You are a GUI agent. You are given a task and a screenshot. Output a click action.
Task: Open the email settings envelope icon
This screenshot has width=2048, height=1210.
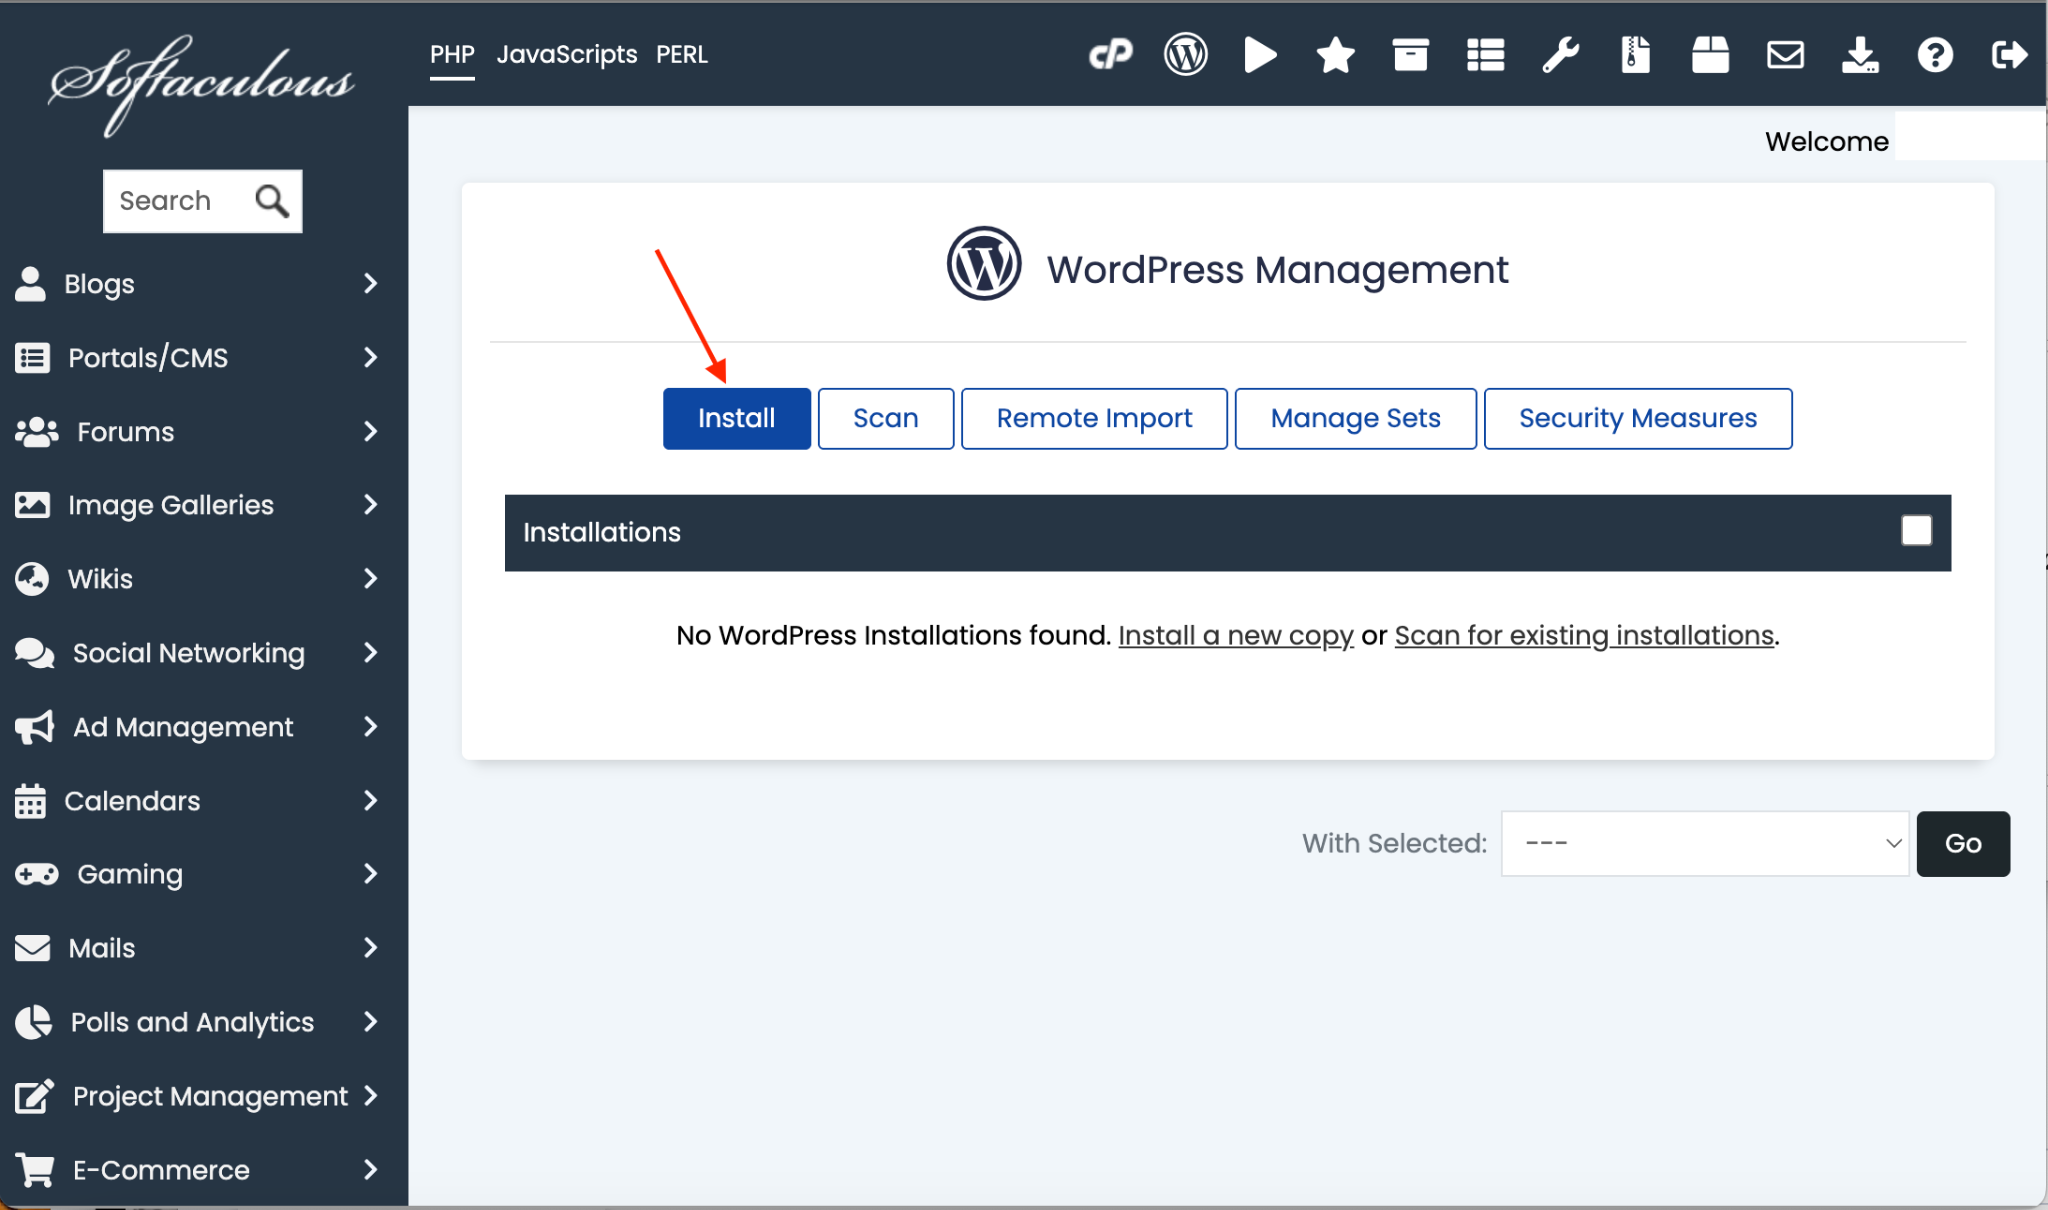[1785, 54]
